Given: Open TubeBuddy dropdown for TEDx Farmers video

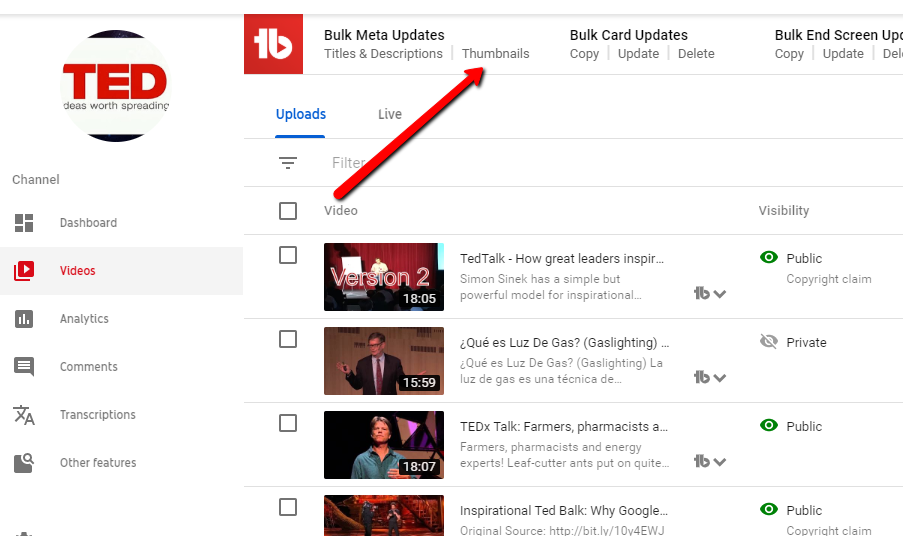Looking at the screenshot, I should click(x=709, y=461).
